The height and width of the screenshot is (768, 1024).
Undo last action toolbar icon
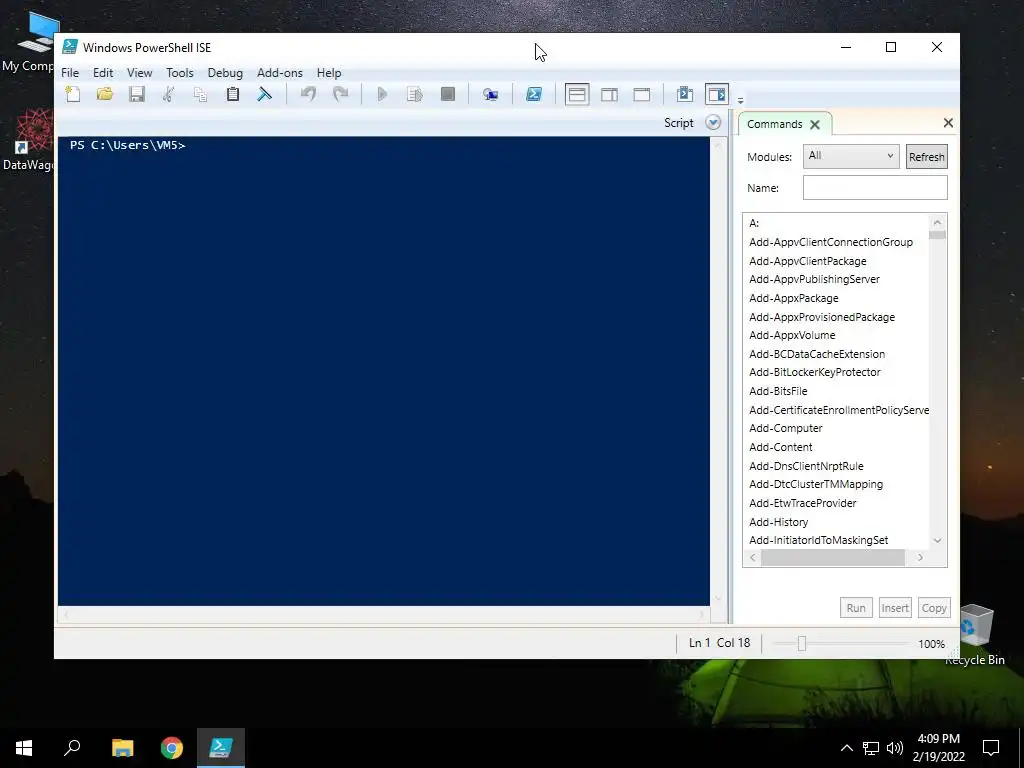pos(308,94)
